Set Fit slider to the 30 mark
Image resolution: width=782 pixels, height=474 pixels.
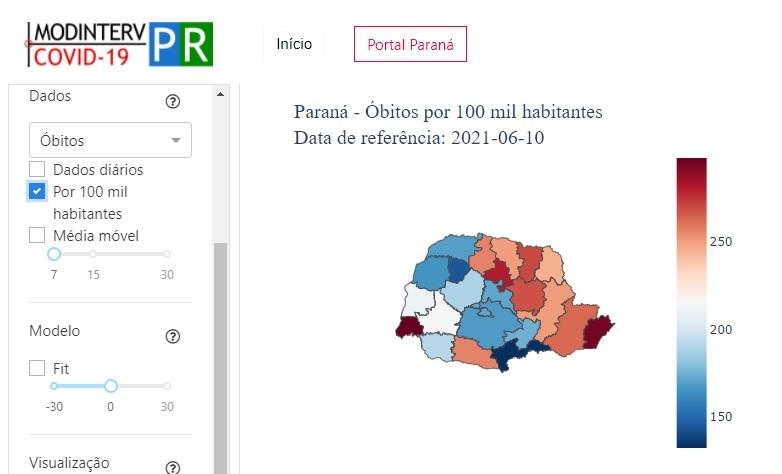(167, 386)
